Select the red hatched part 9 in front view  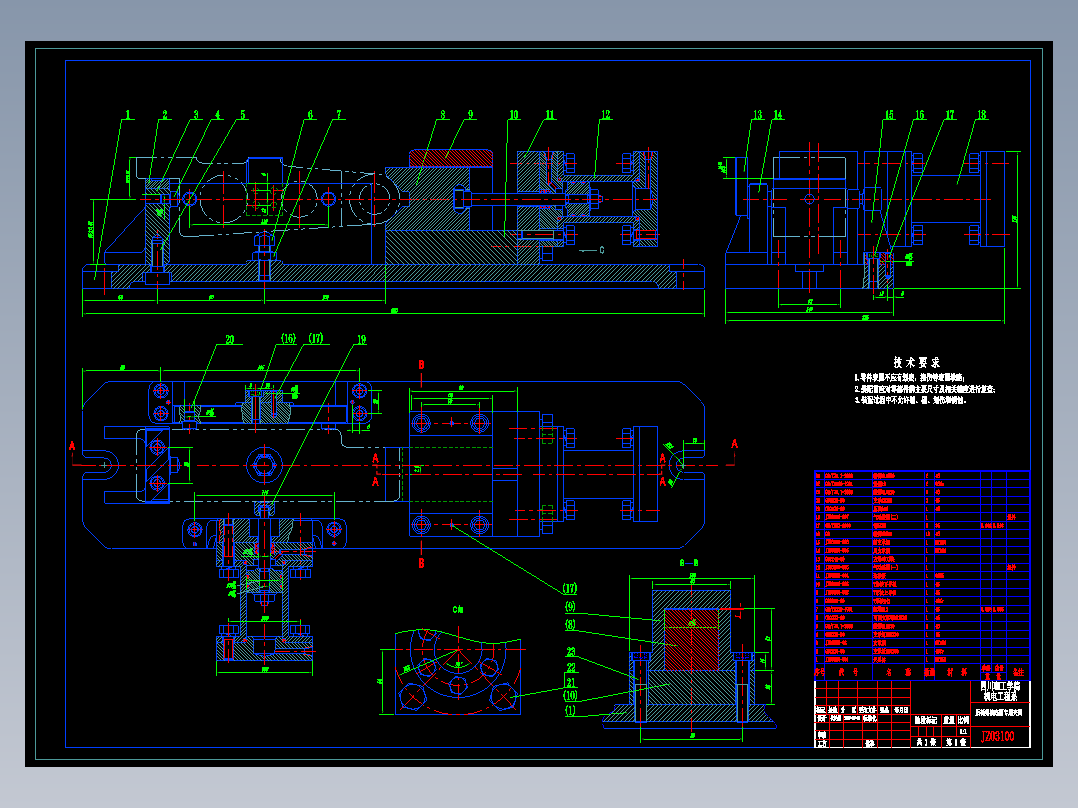[x=450, y=157]
